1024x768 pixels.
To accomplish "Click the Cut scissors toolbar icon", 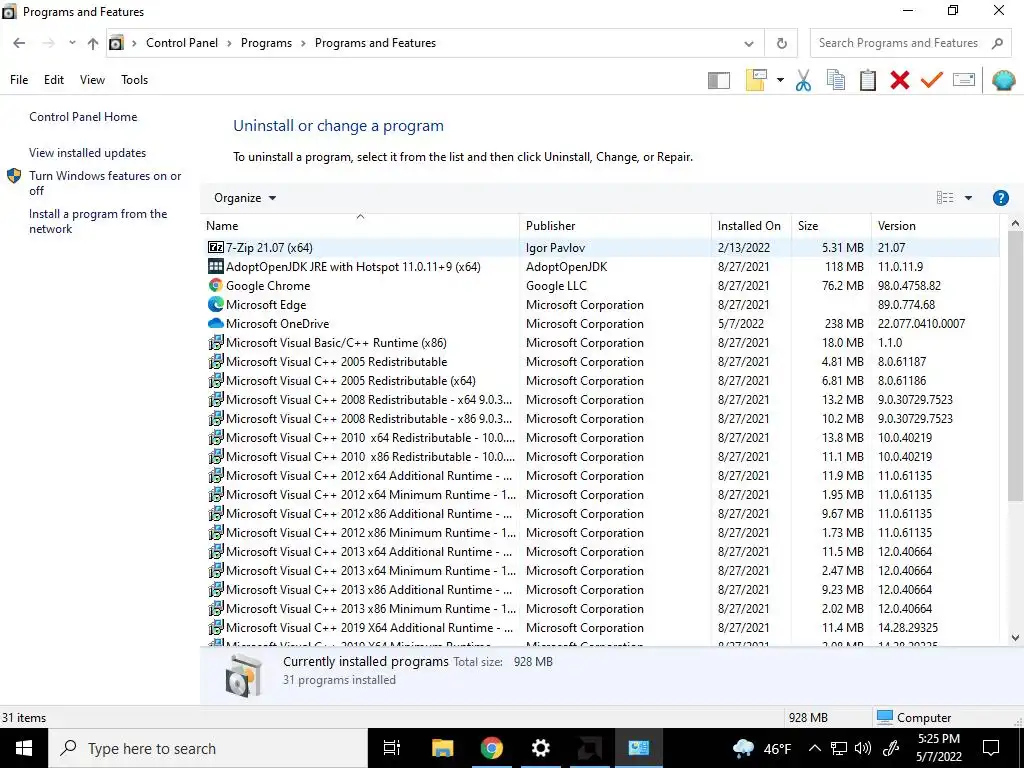I will click(x=803, y=80).
